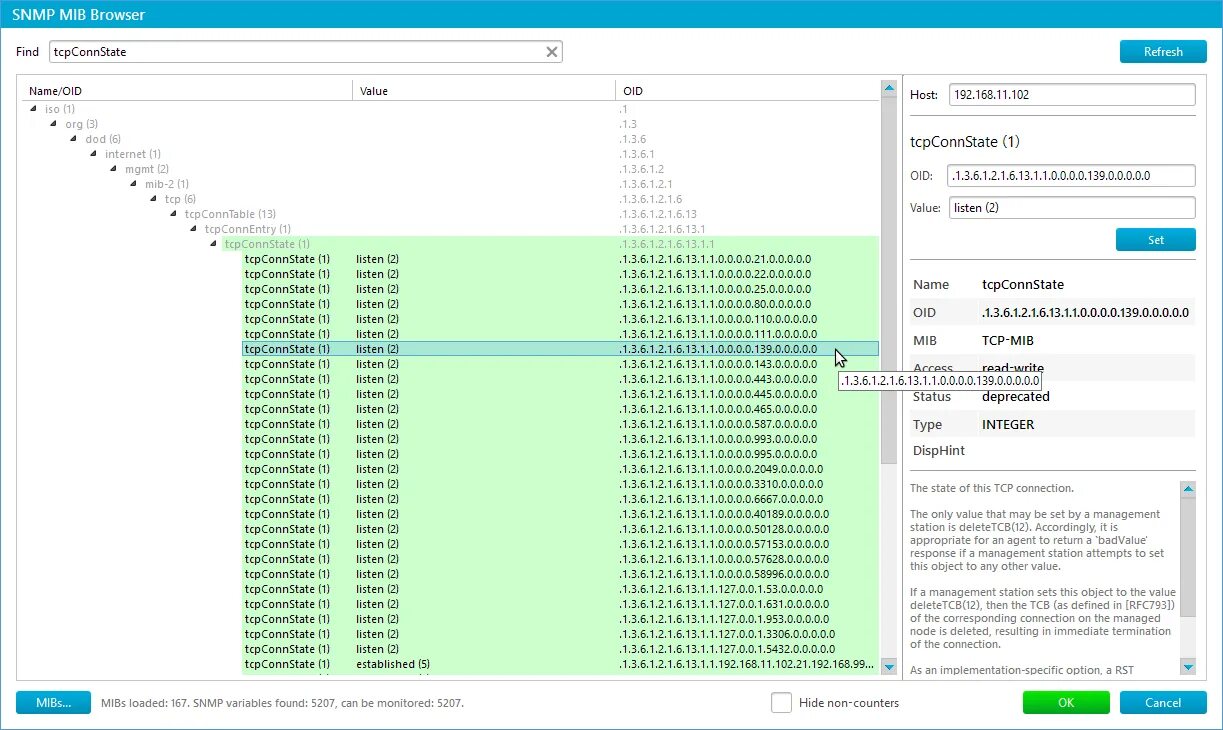1223x730 pixels.
Task: Clear the Find field with the X icon
Action: pyautogui.click(x=551, y=52)
